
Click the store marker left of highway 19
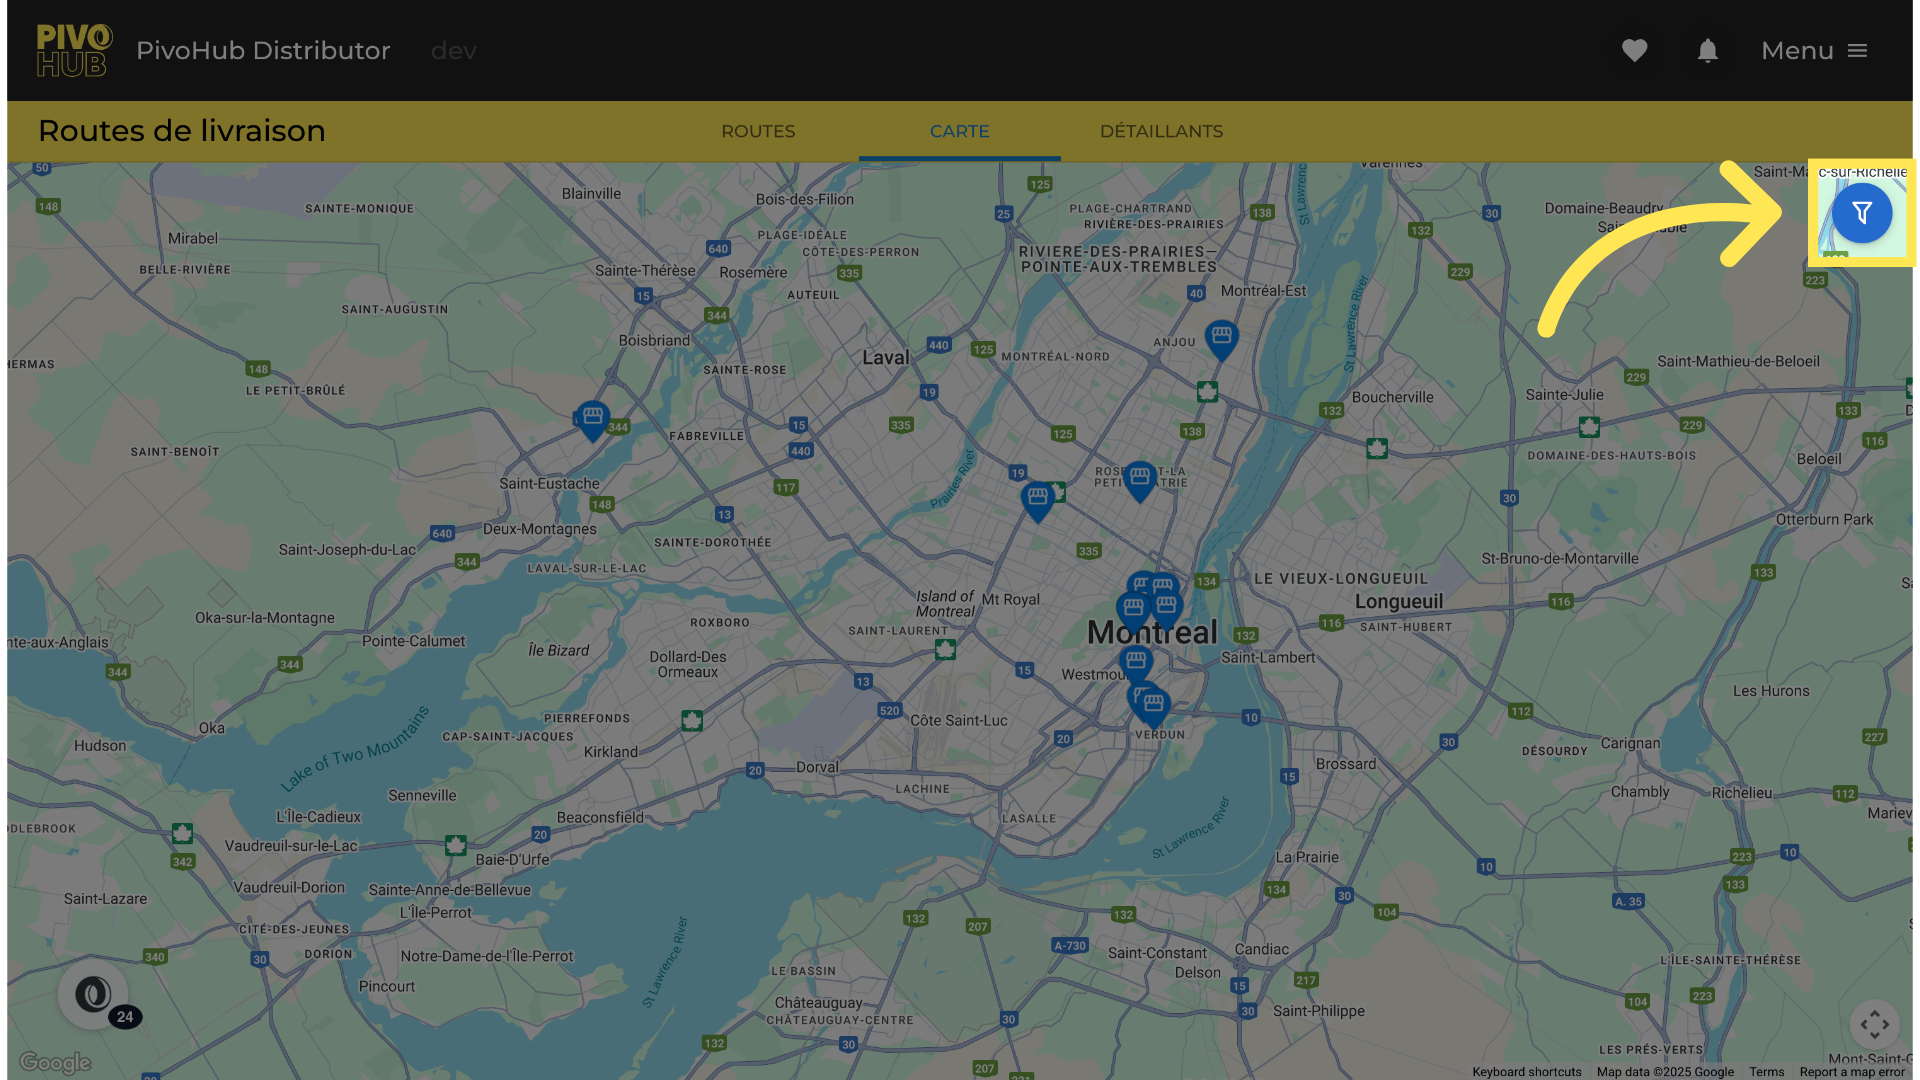[1037, 499]
